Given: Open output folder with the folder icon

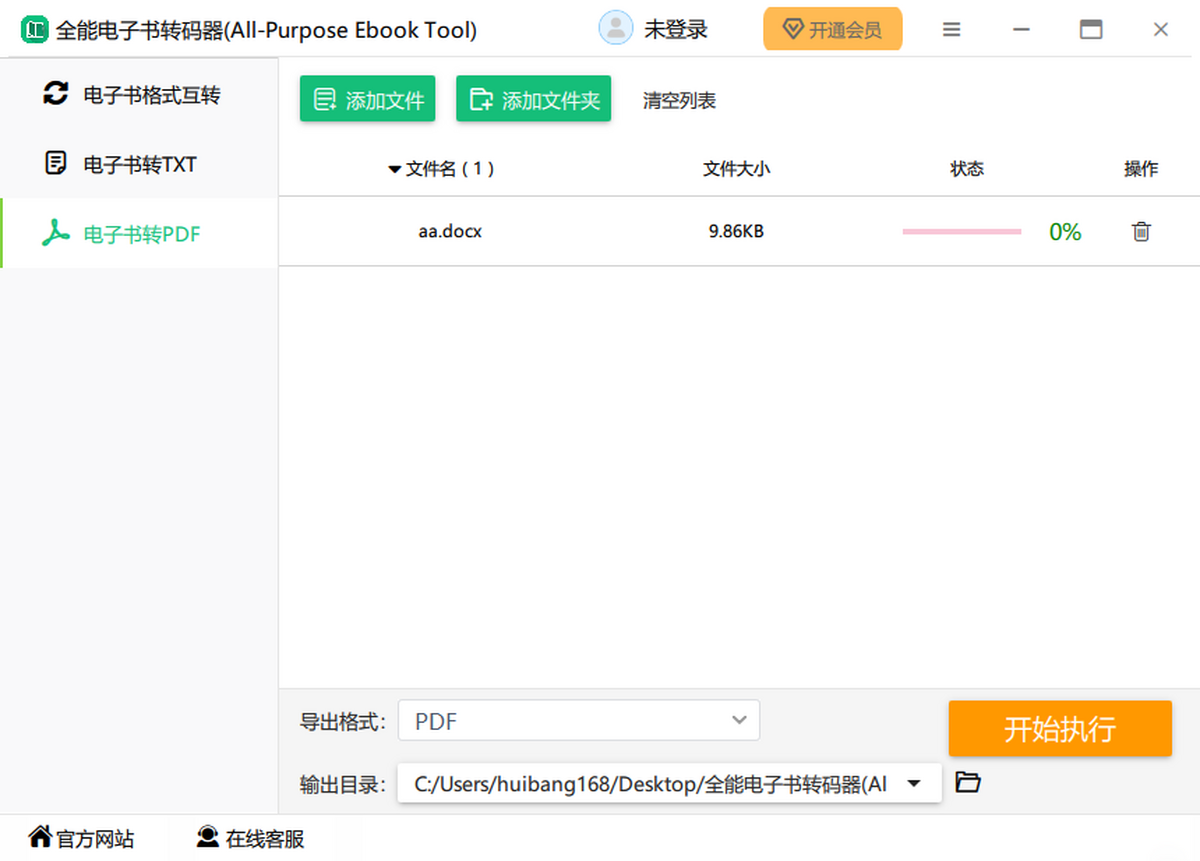Looking at the screenshot, I should [967, 782].
